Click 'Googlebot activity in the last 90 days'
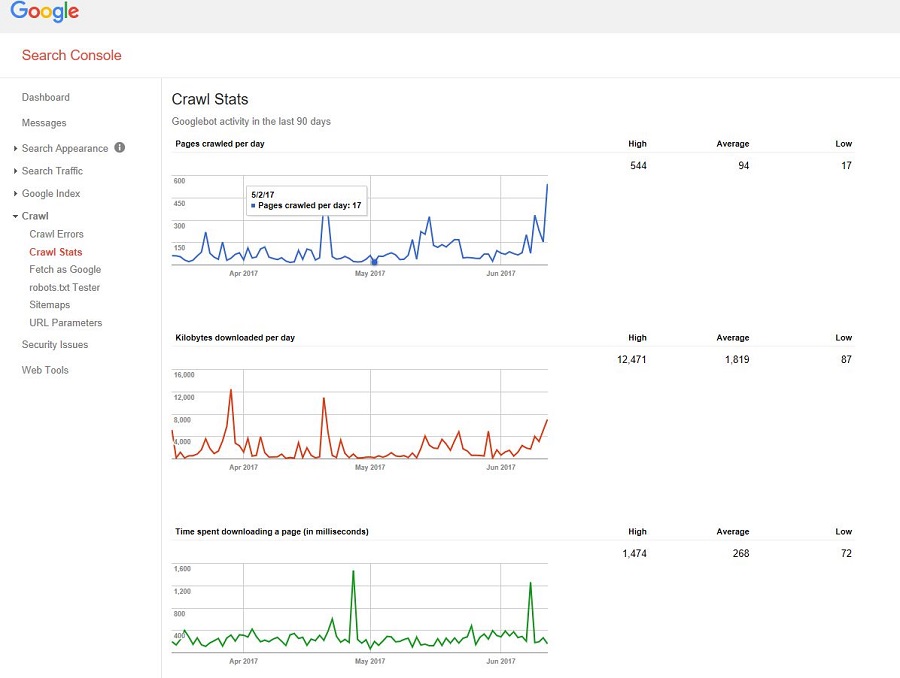Viewport: 900px width, 678px height. tap(251, 121)
